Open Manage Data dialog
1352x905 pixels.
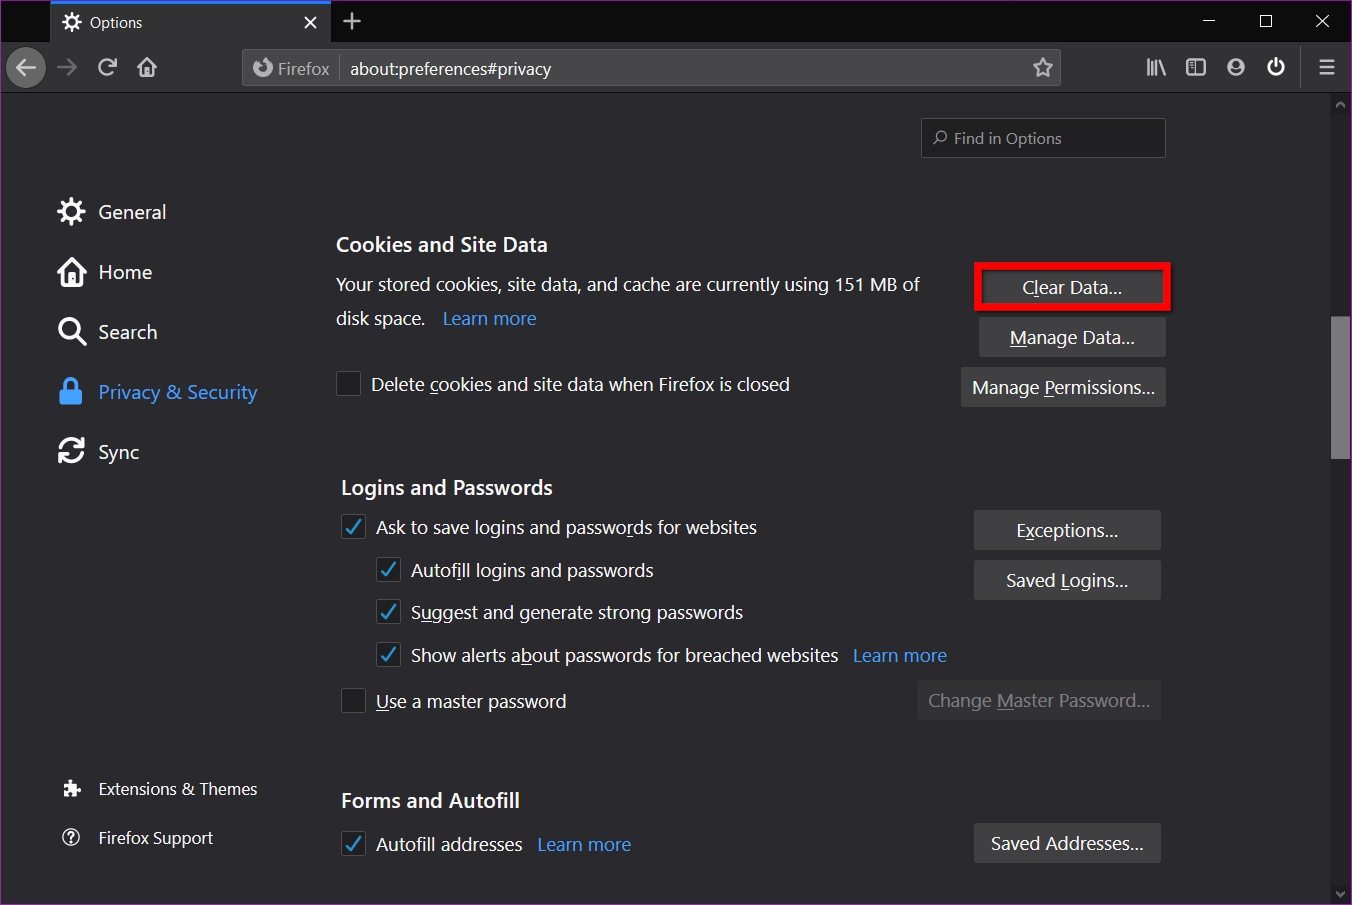point(1072,338)
